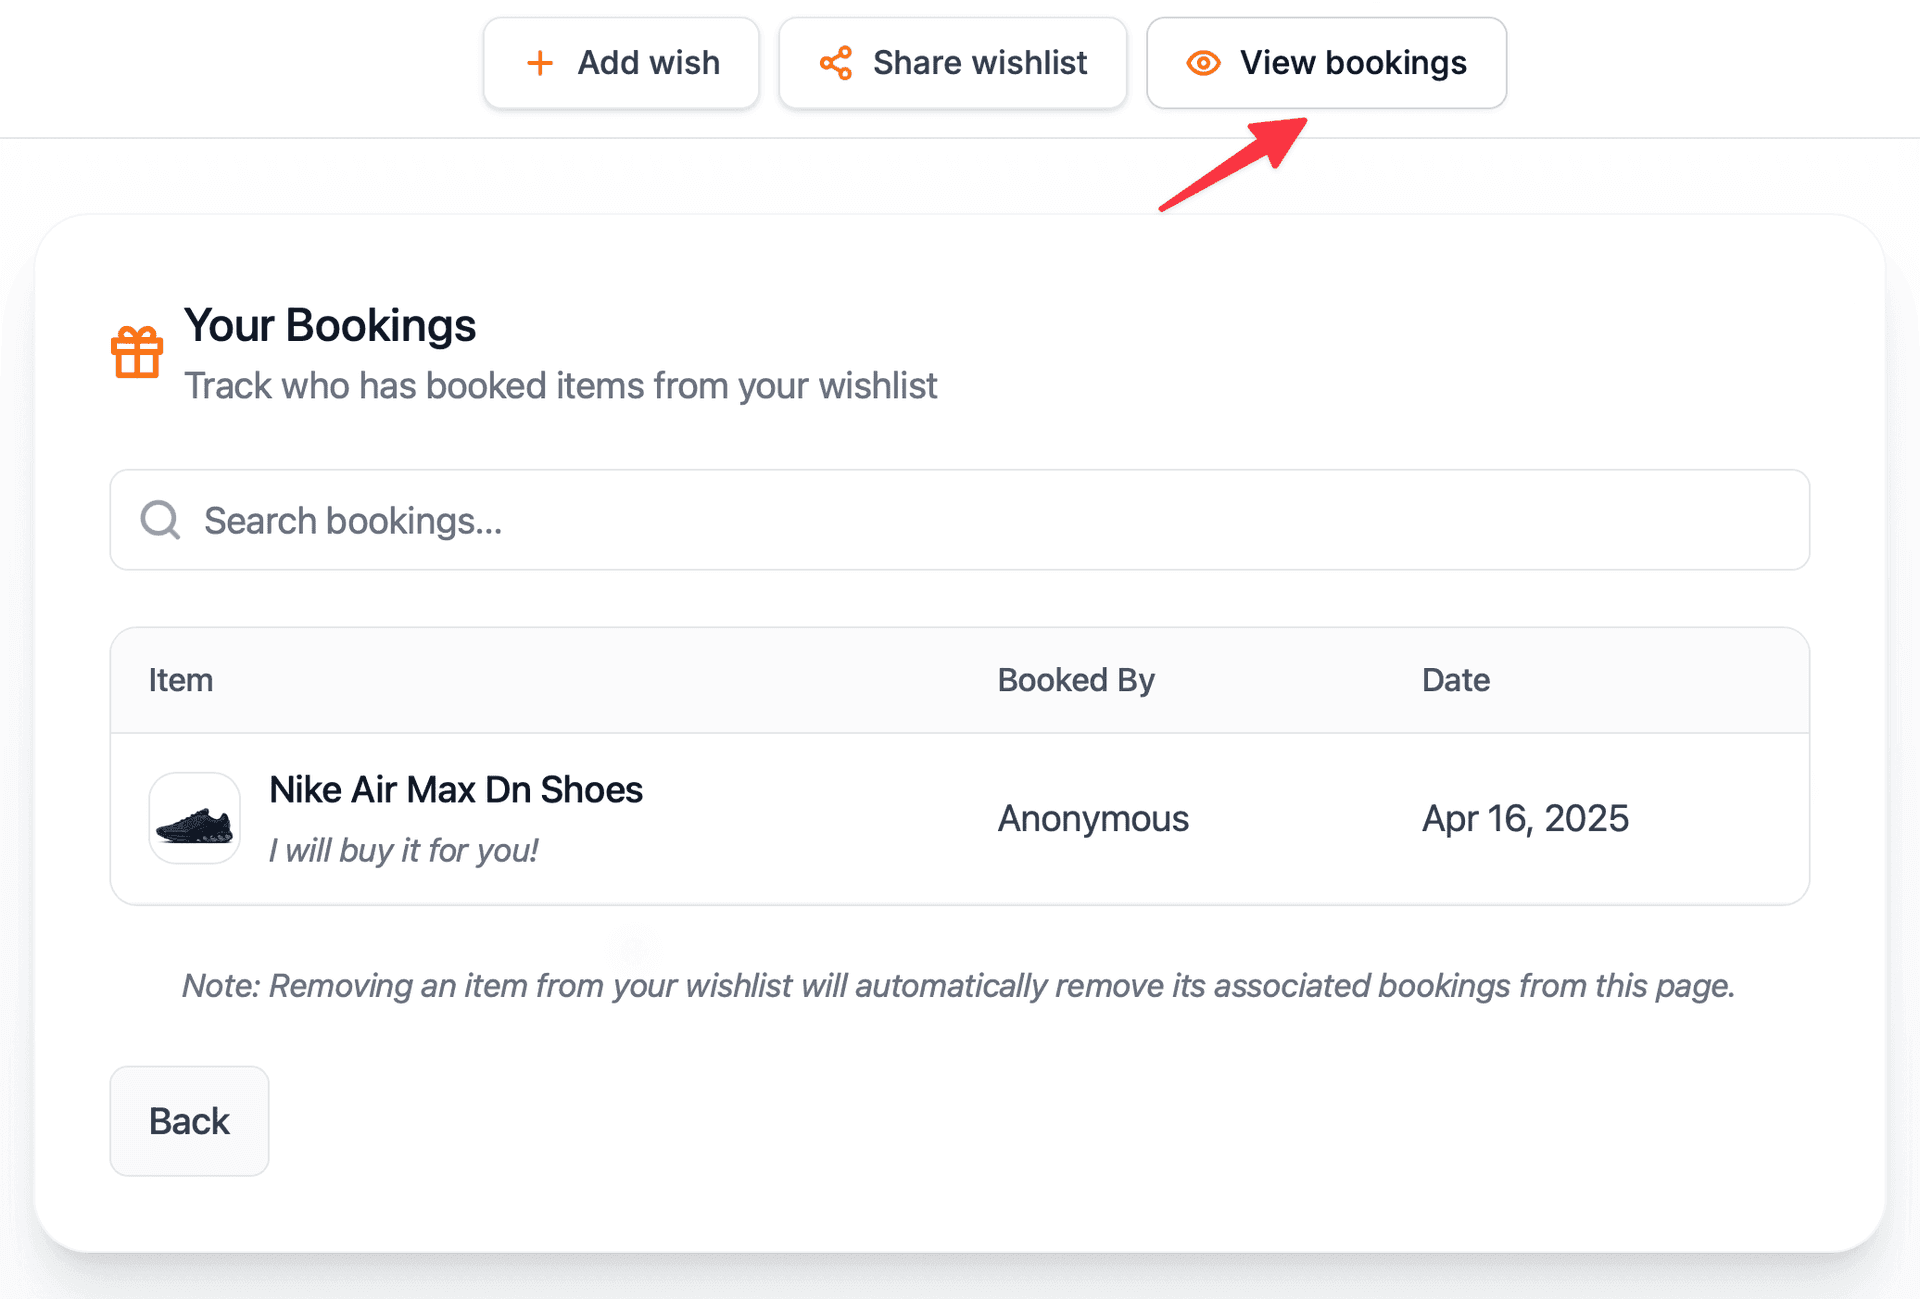The width and height of the screenshot is (1920, 1299).
Task: Click the note about removing wishlist items
Action: click(958, 986)
